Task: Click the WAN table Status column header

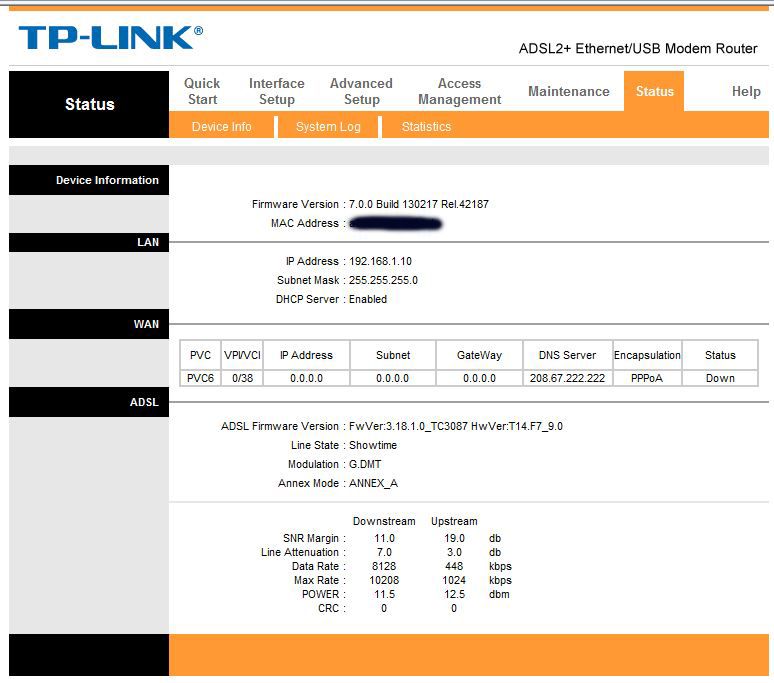Action: pyautogui.click(x=720, y=355)
